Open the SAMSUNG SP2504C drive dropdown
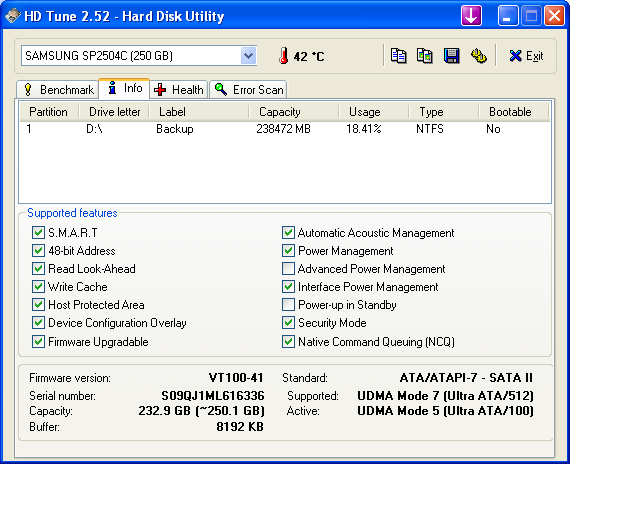The width and height of the screenshot is (640, 512). click(x=248, y=56)
